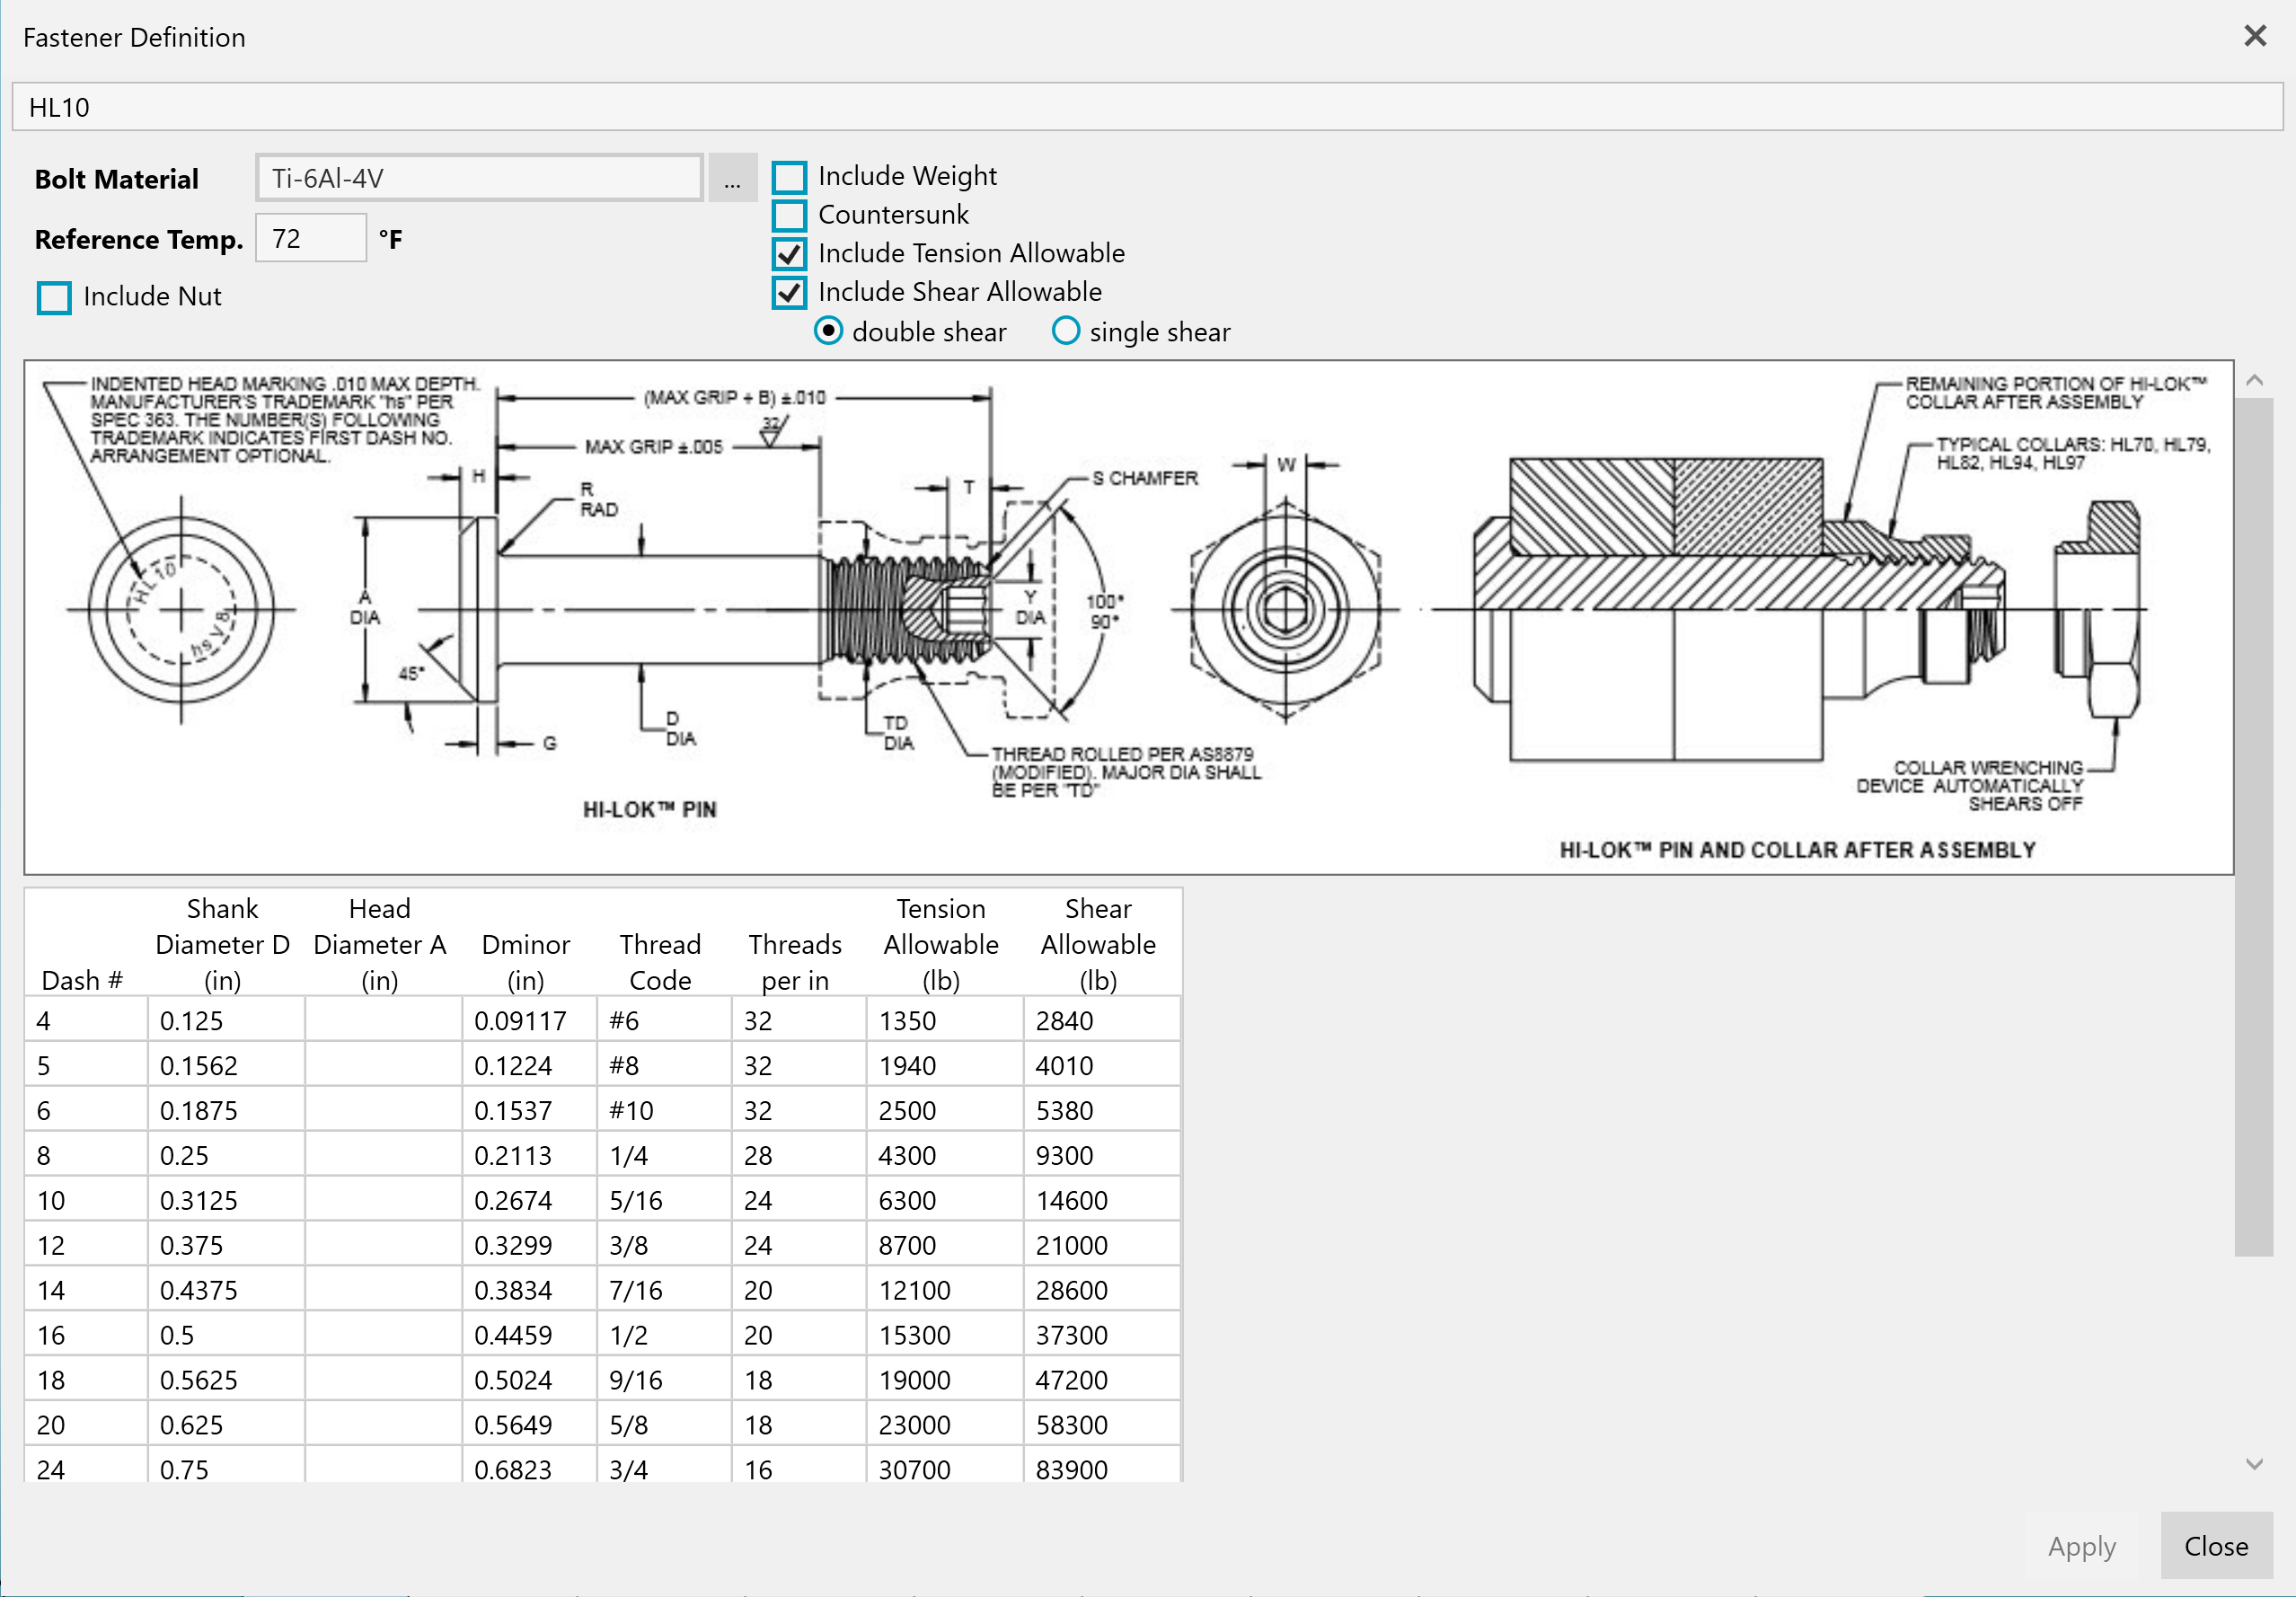Click tension allowable cell 1350
Screen dimensions: 2296x1597
pyautogui.click(x=944, y=1020)
